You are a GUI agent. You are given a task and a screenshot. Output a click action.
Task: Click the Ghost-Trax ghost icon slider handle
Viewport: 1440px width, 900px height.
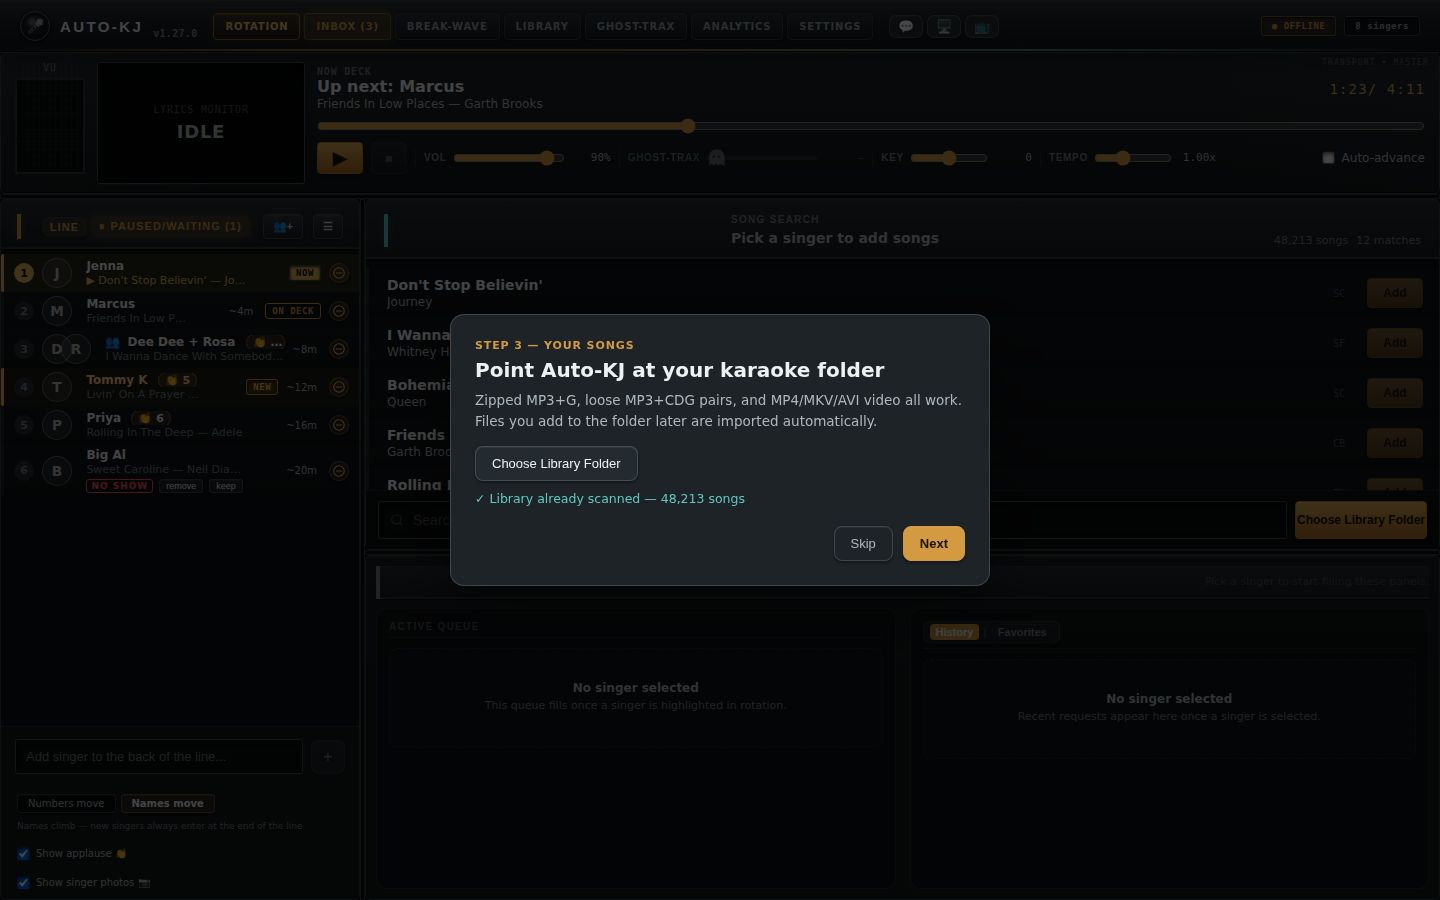716,158
